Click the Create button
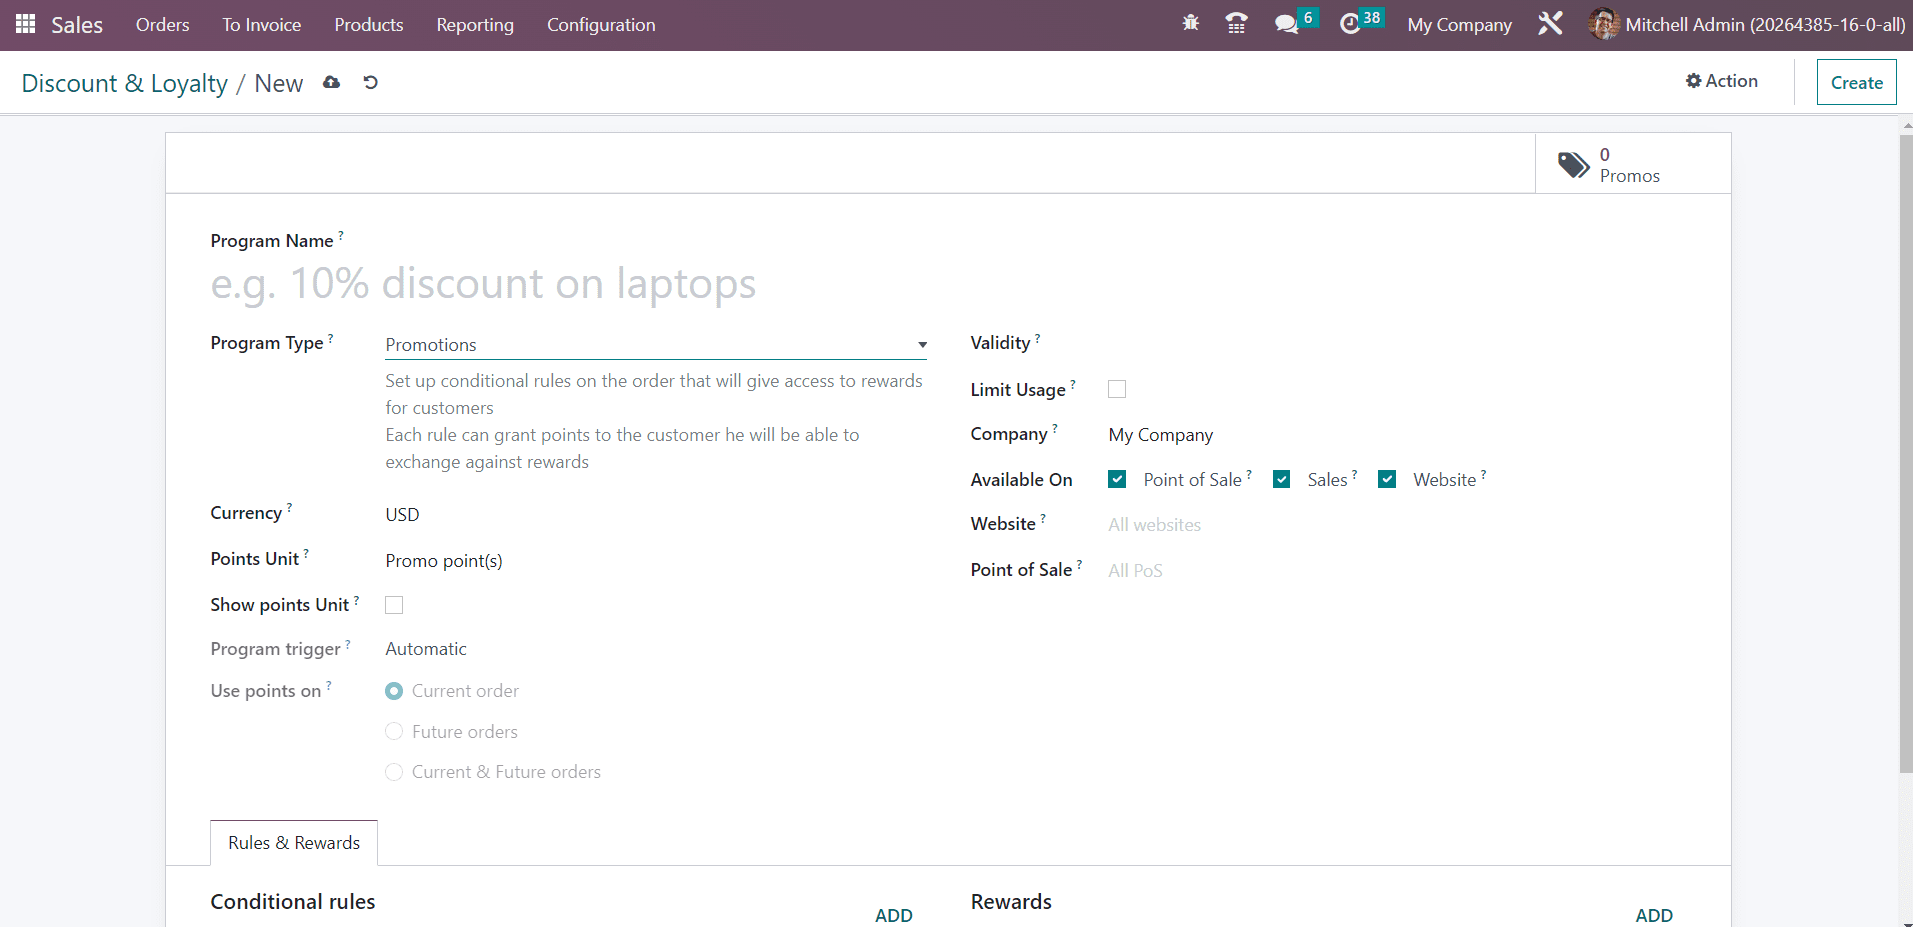This screenshot has height=927, width=1913. tap(1856, 83)
